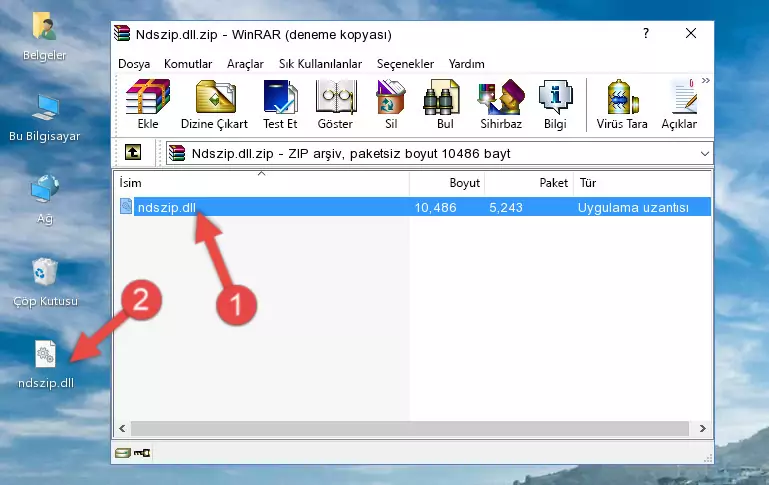Sort file list by İsim column
This screenshot has width=769, height=485.
pos(261,183)
